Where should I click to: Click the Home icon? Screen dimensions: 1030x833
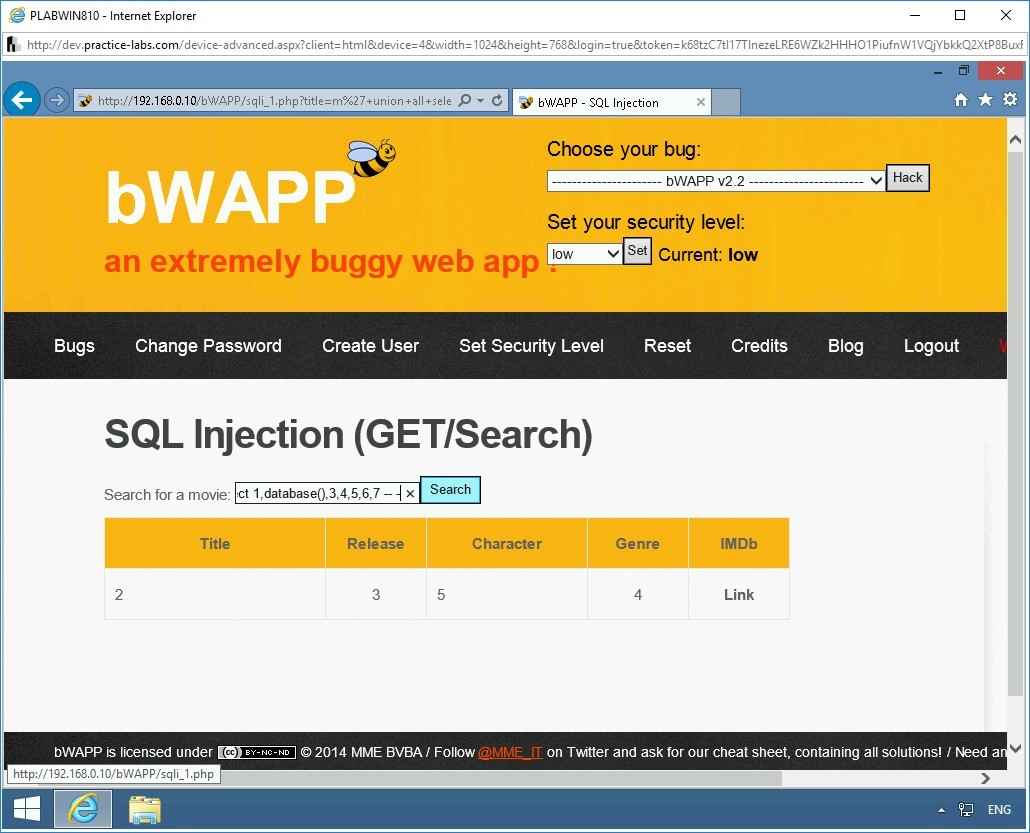(x=960, y=100)
